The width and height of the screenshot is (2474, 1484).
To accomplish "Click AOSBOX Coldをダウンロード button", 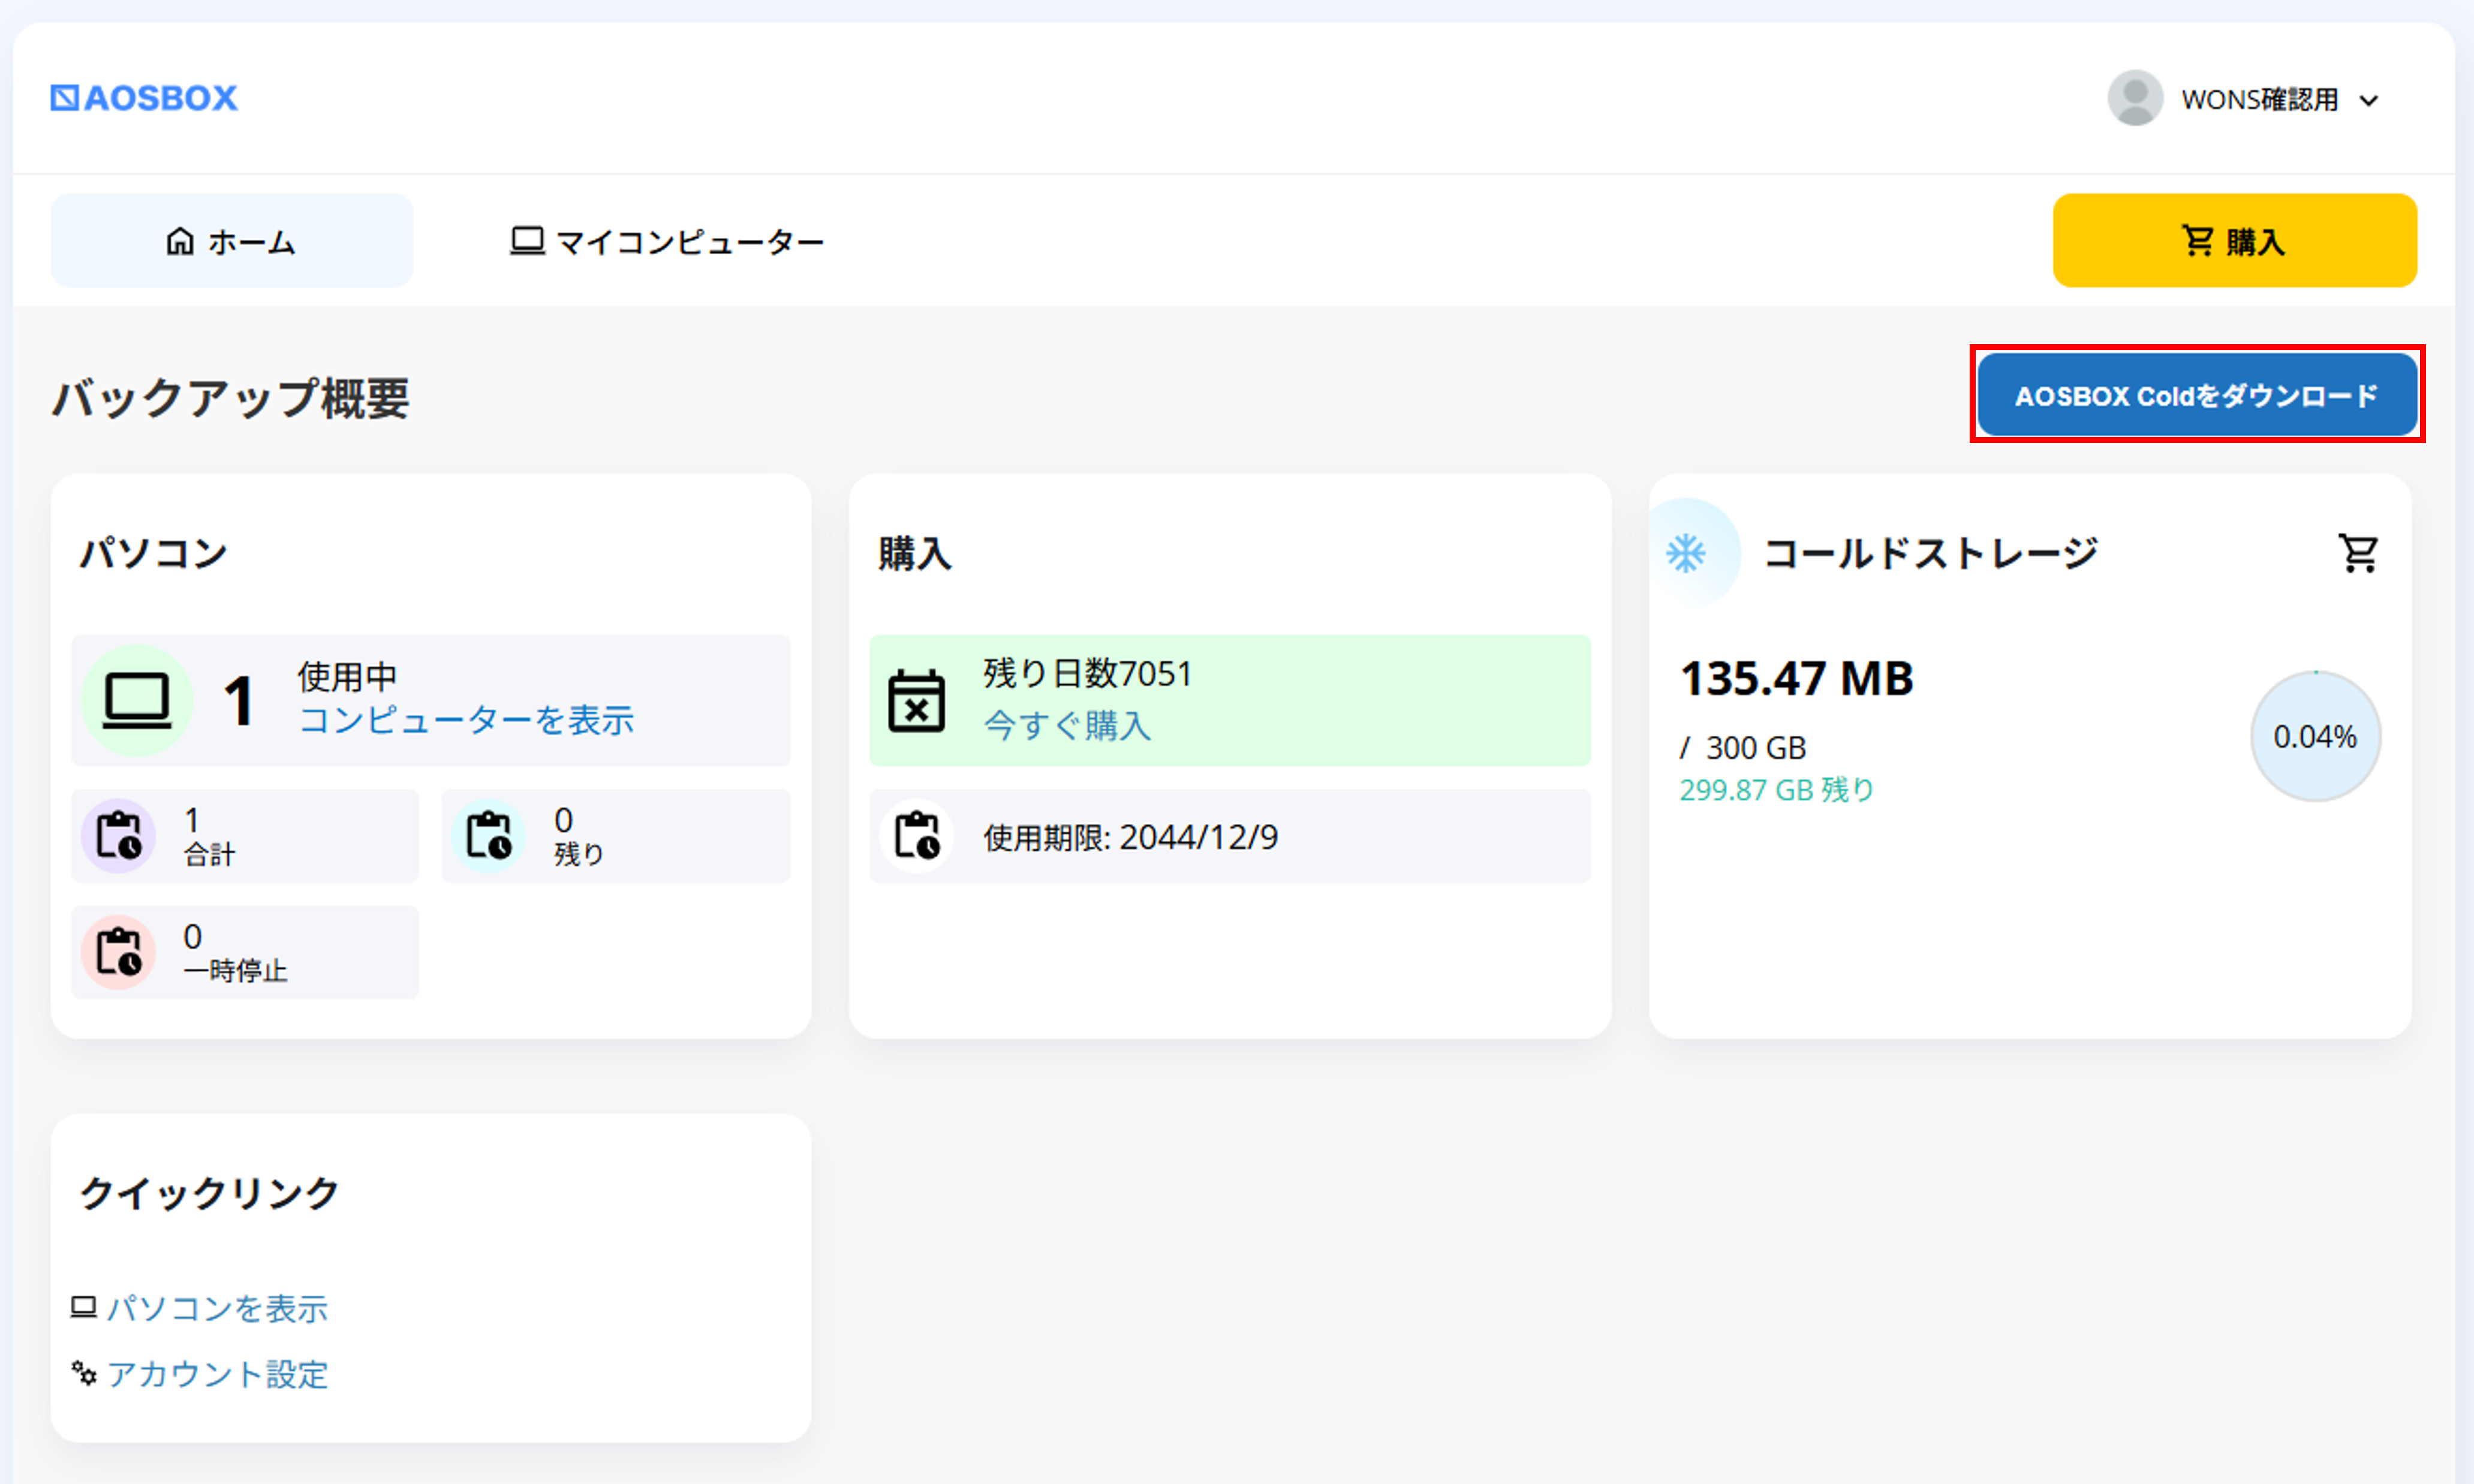I will [x=2196, y=395].
